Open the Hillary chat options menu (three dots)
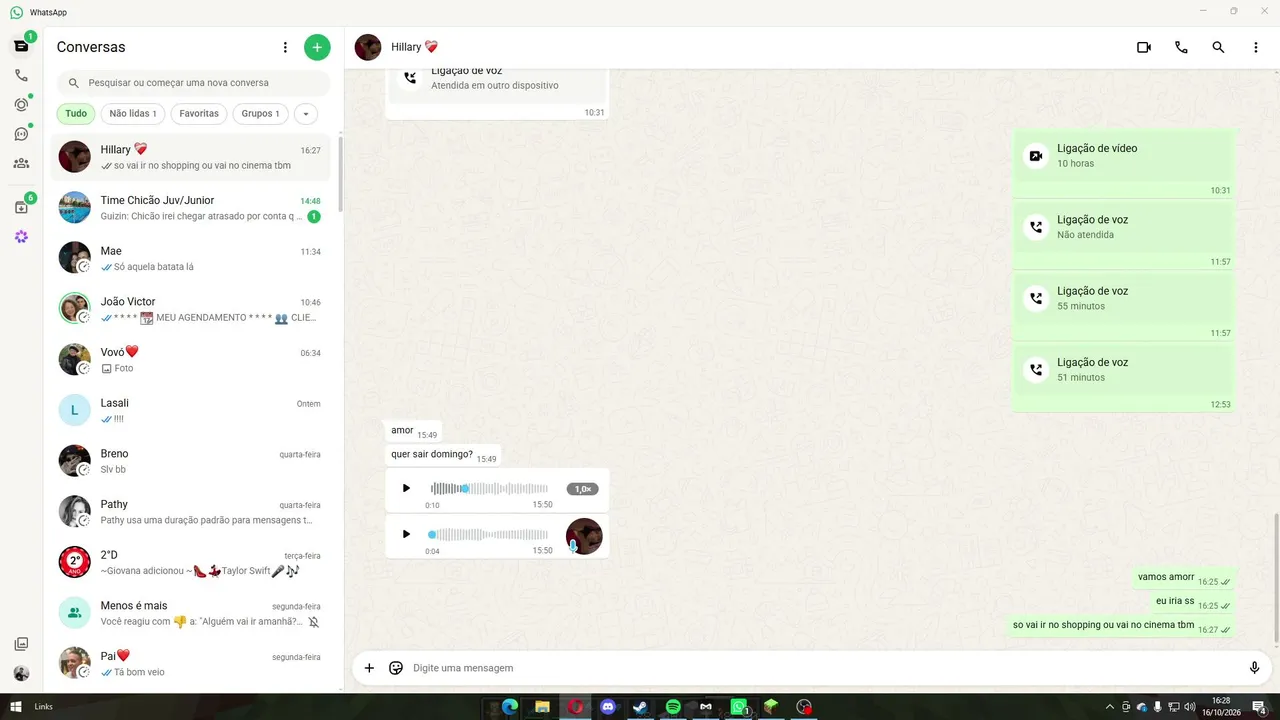The image size is (1280, 720). pos(1256,47)
